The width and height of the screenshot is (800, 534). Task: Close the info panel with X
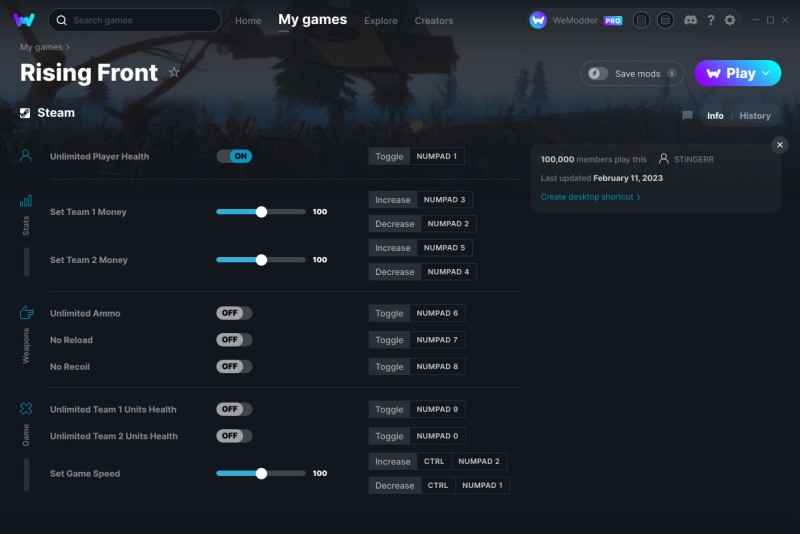click(780, 145)
